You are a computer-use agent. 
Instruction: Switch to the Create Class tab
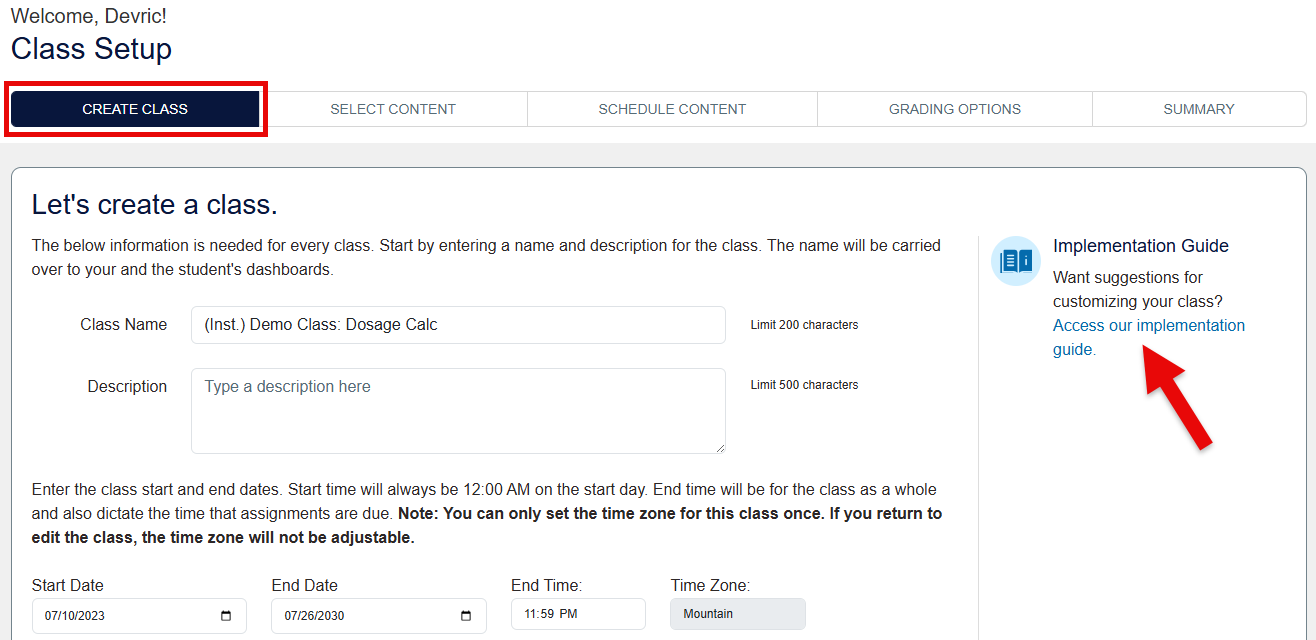[x=135, y=109]
